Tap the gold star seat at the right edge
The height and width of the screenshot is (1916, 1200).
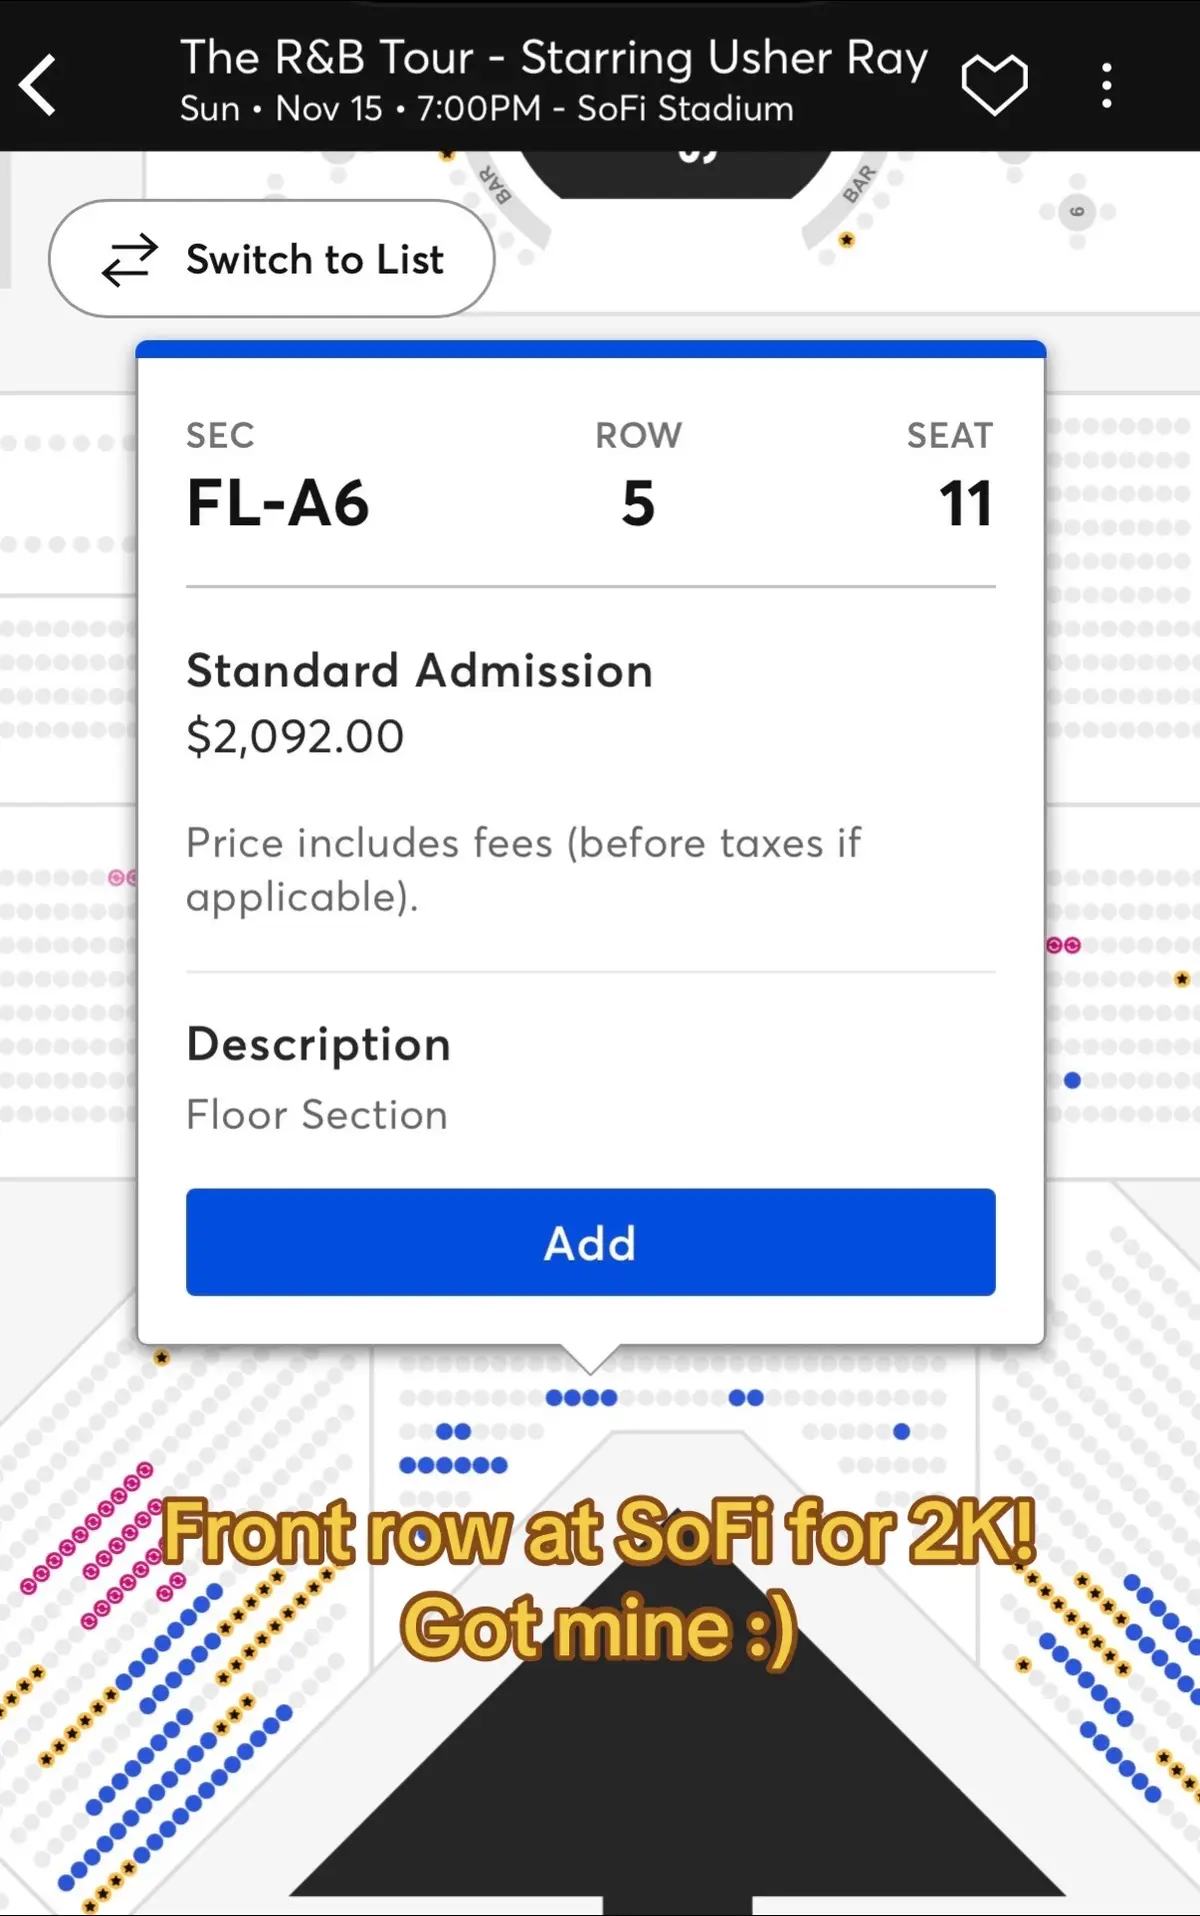1182,979
